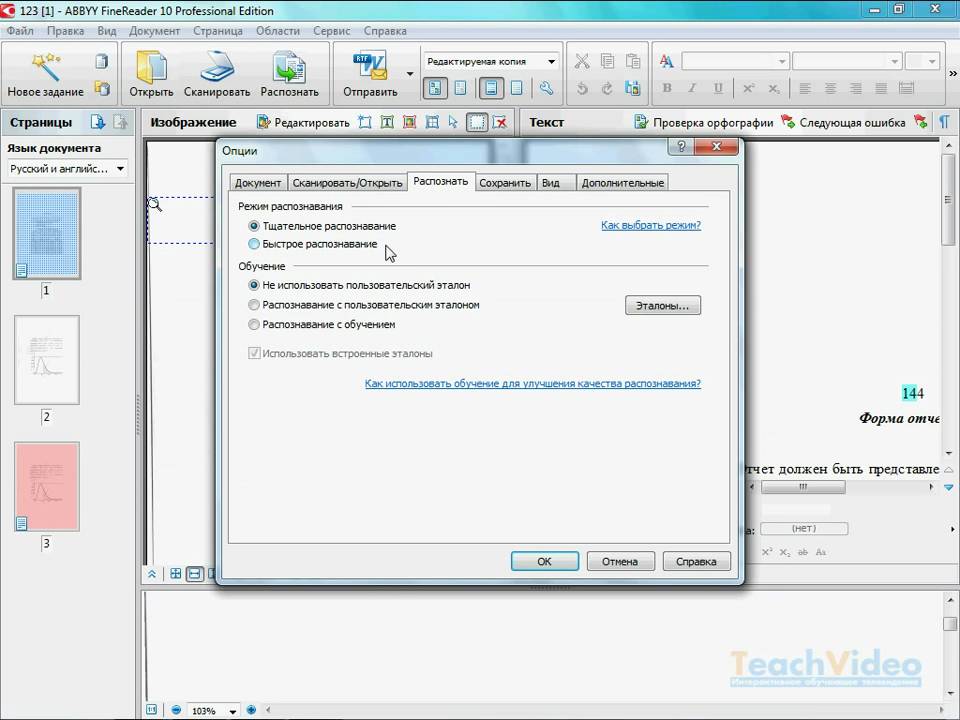Expand Отправить dropdown arrow

pos(410,74)
